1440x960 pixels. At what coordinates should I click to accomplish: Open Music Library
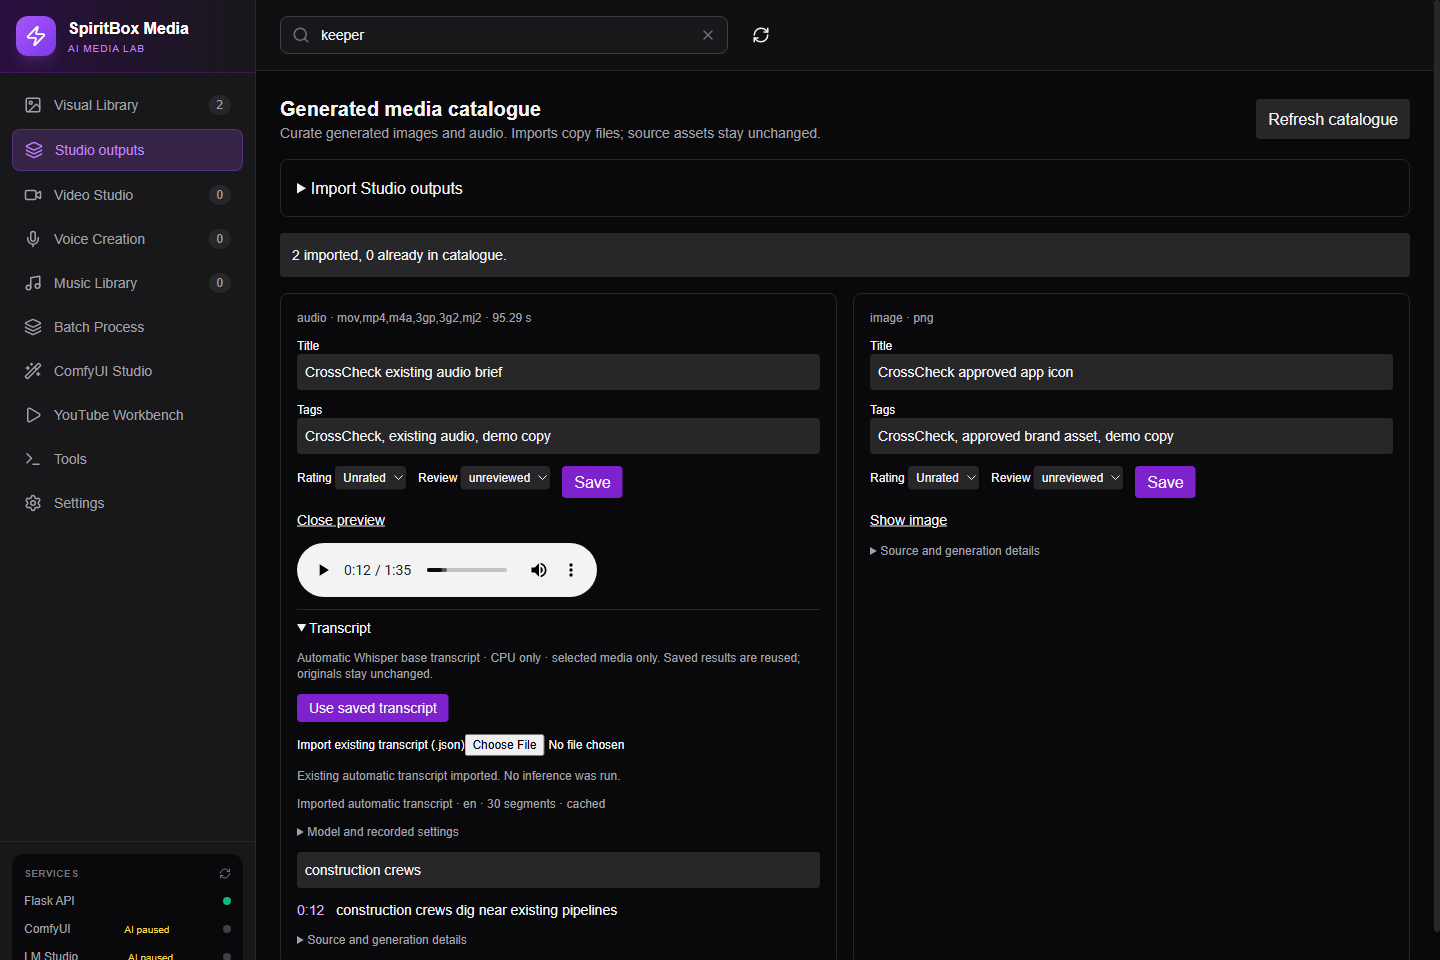click(127, 283)
